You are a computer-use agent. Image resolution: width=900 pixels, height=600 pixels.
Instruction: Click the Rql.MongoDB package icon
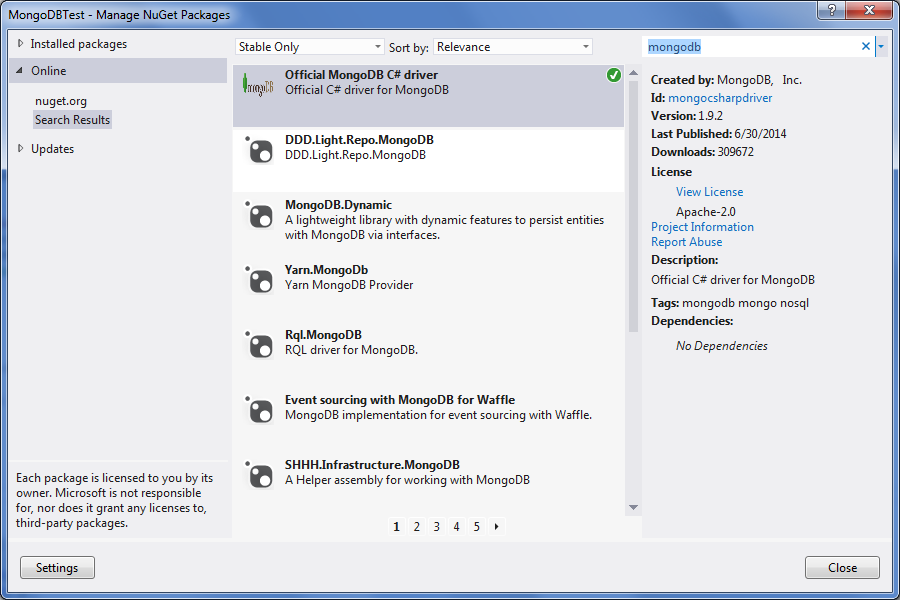coord(259,345)
